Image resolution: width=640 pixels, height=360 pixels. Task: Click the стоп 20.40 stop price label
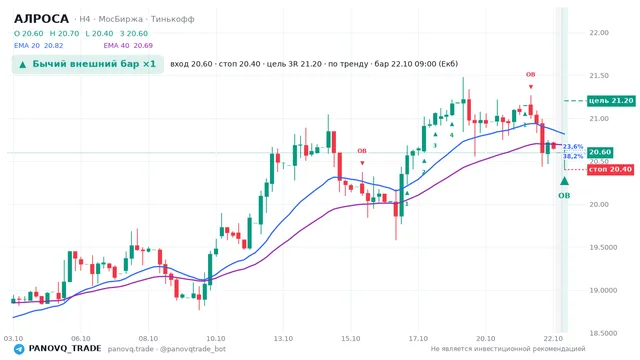611,169
